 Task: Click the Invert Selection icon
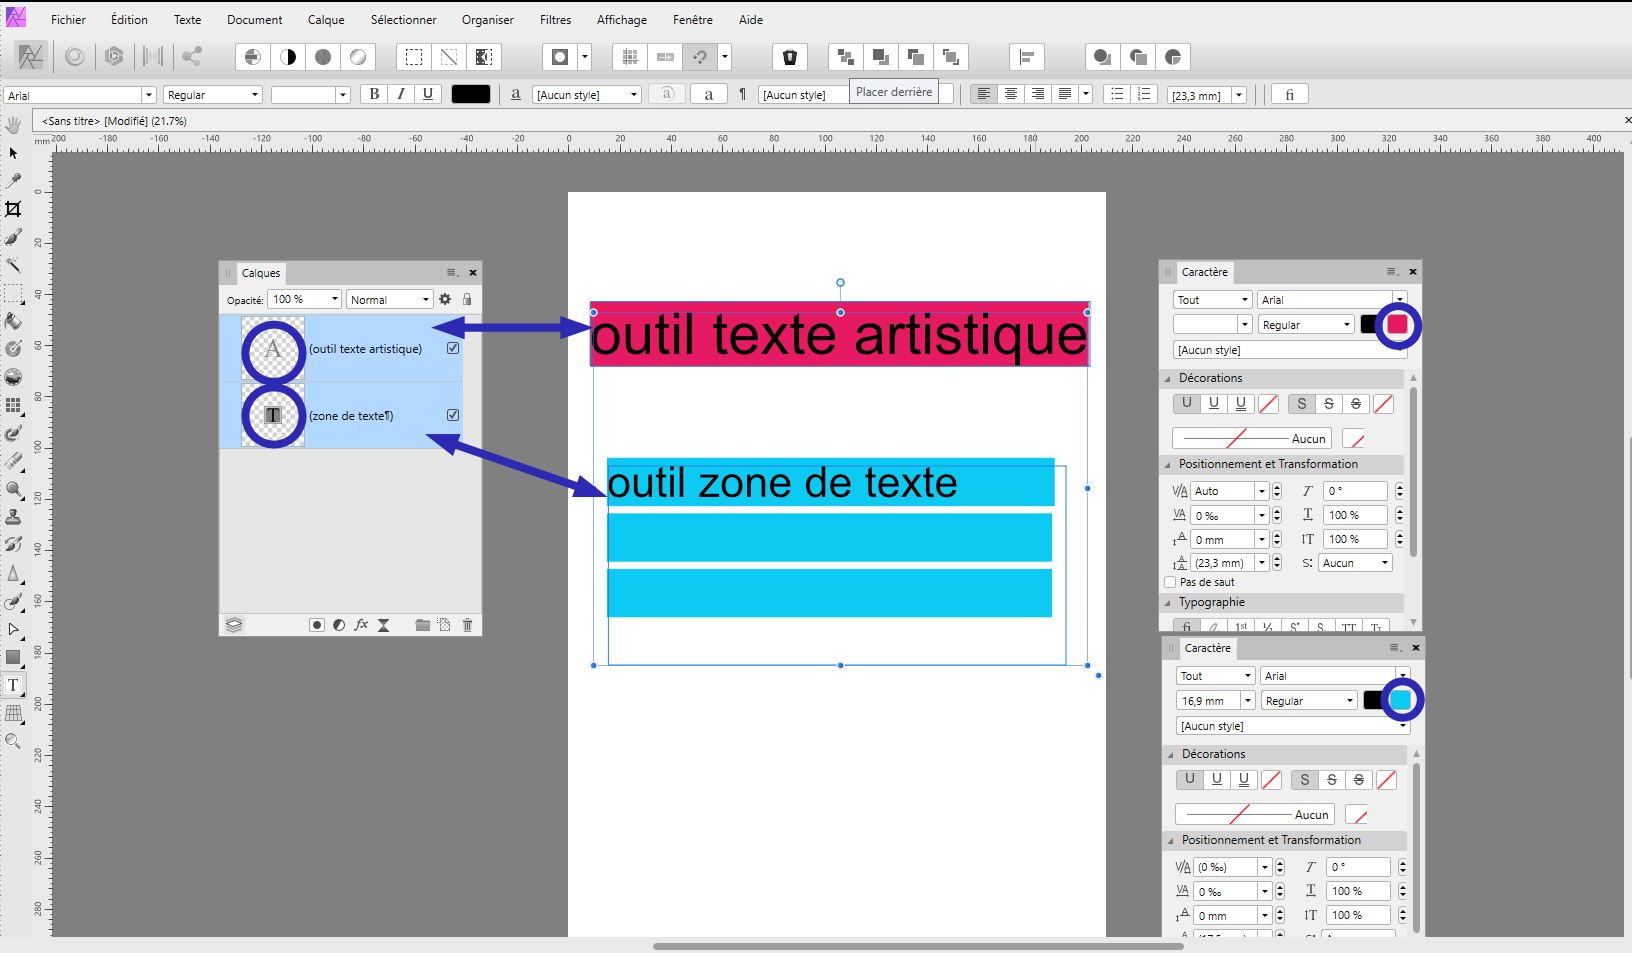pos(484,57)
